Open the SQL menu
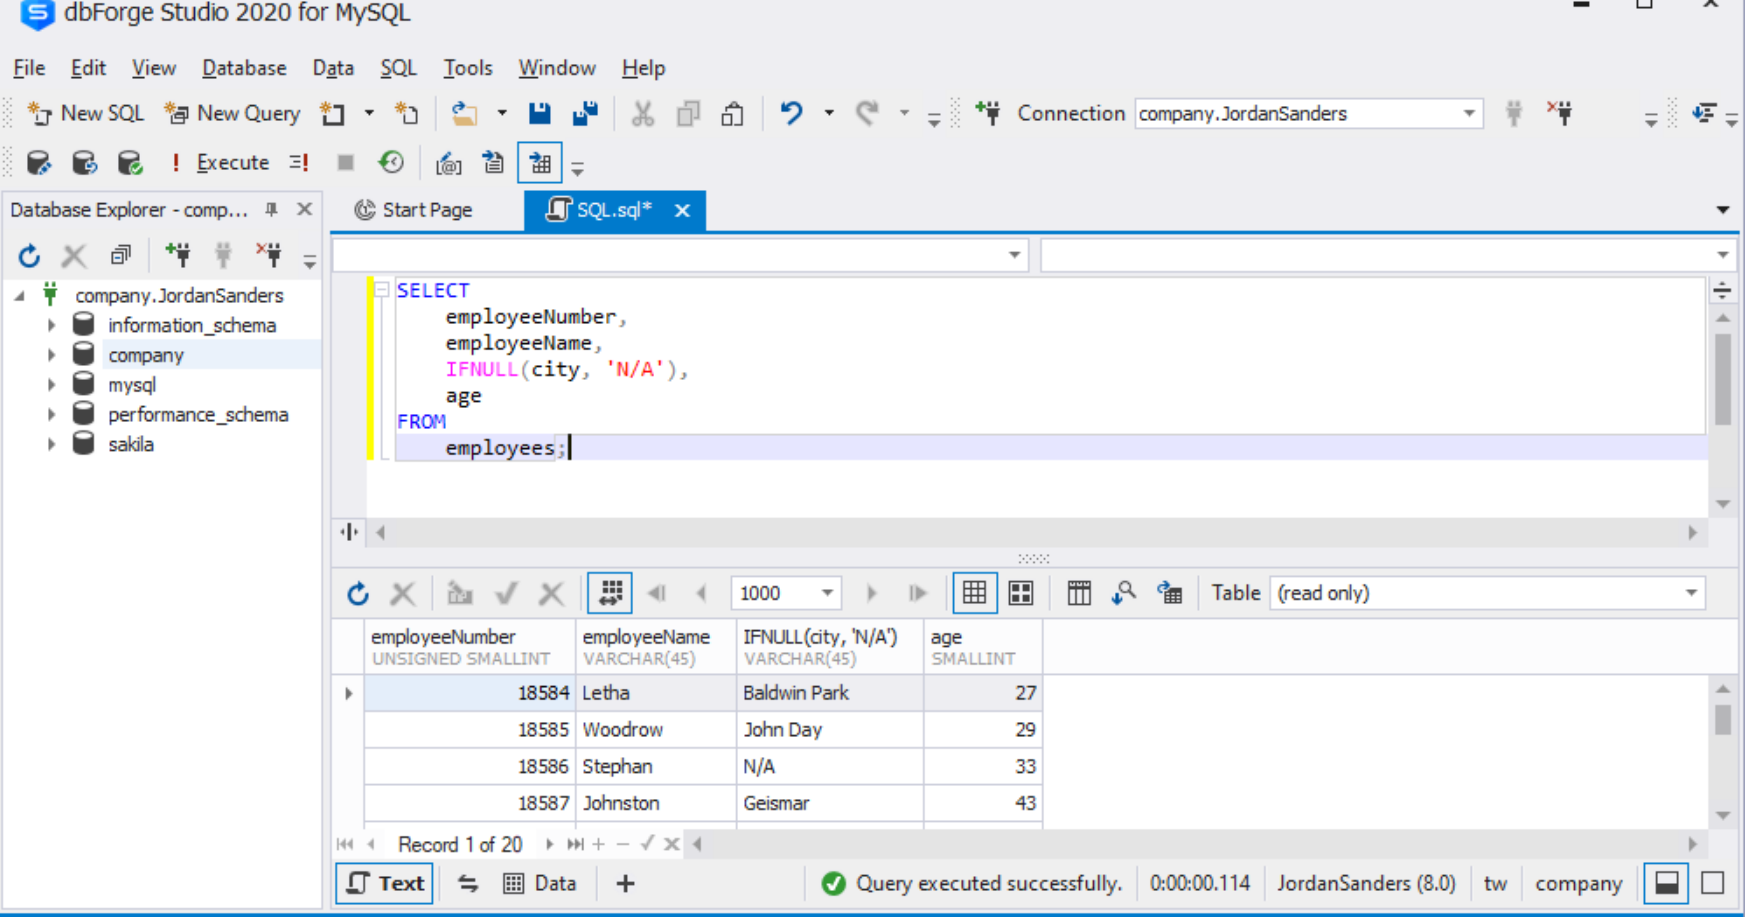The width and height of the screenshot is (1746, 917). coord(398,68)
